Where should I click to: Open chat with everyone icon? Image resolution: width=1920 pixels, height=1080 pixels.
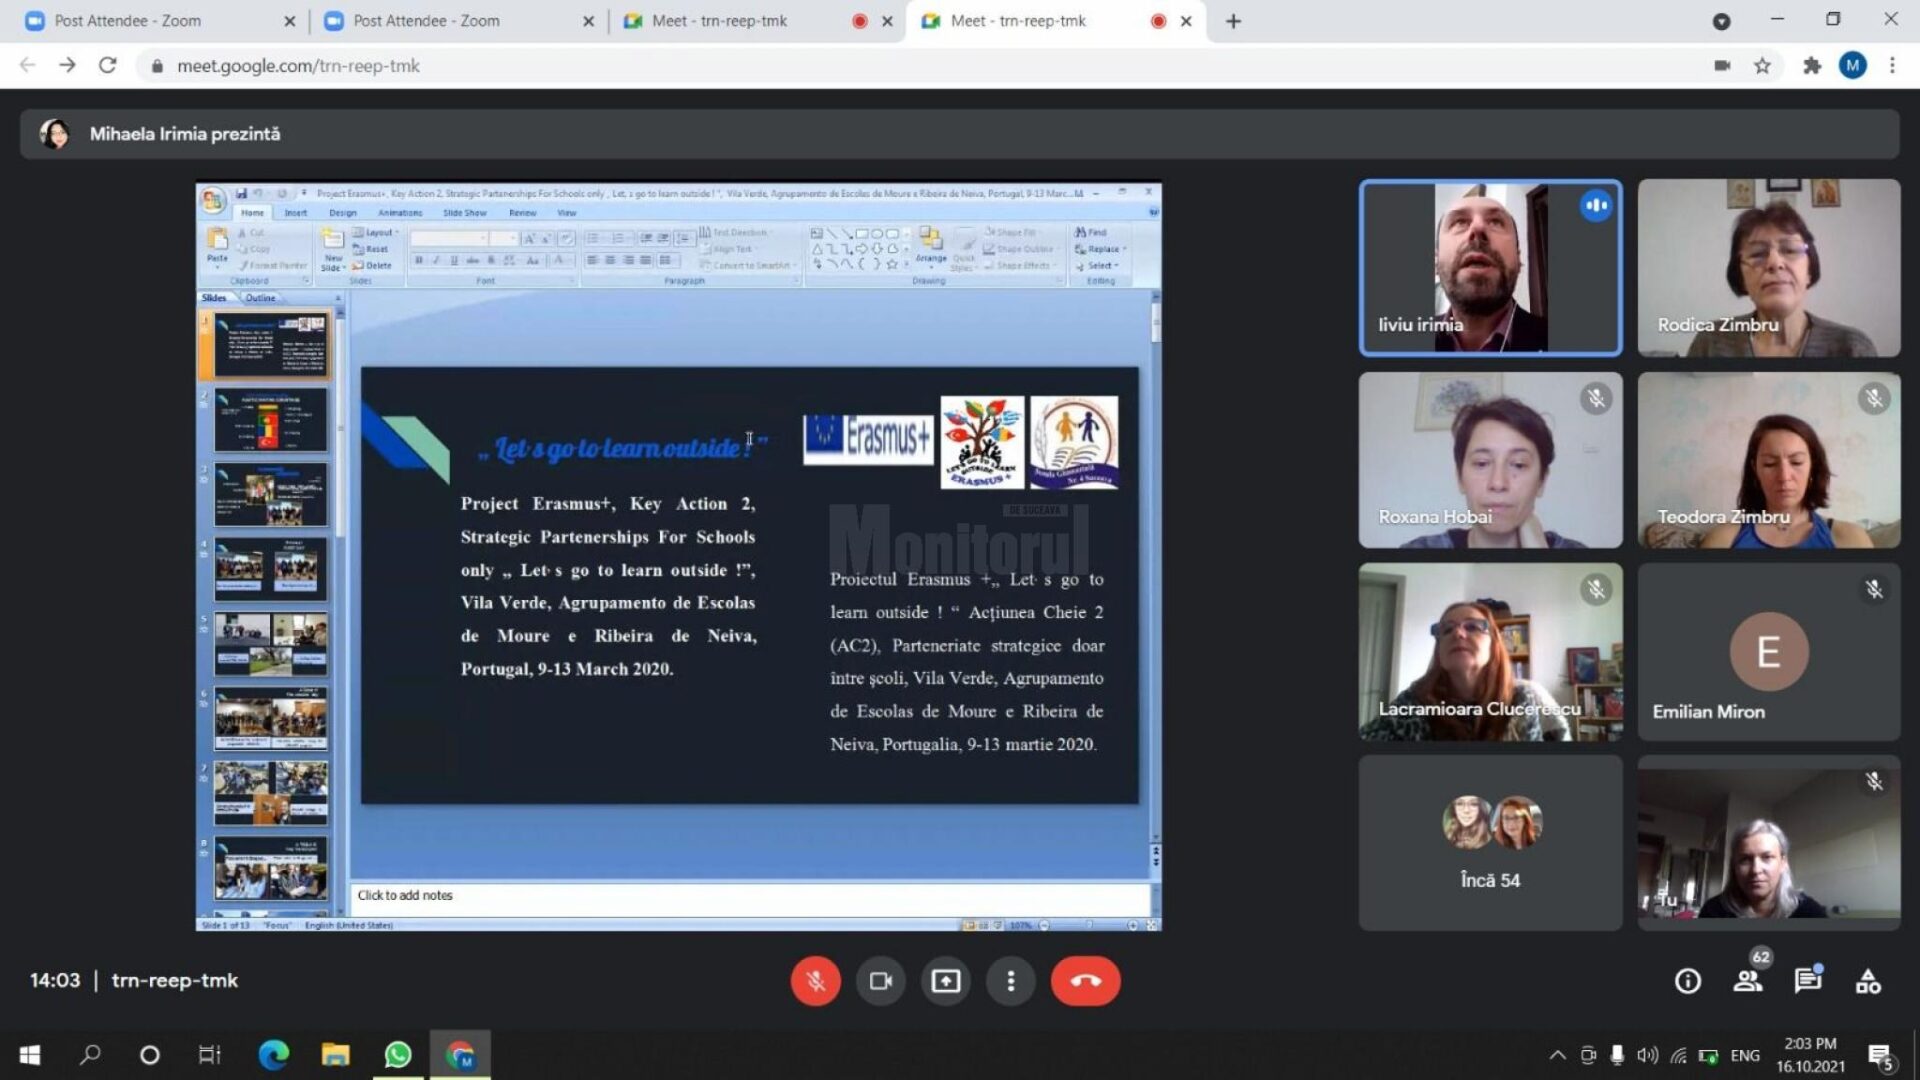point(1807,981)
